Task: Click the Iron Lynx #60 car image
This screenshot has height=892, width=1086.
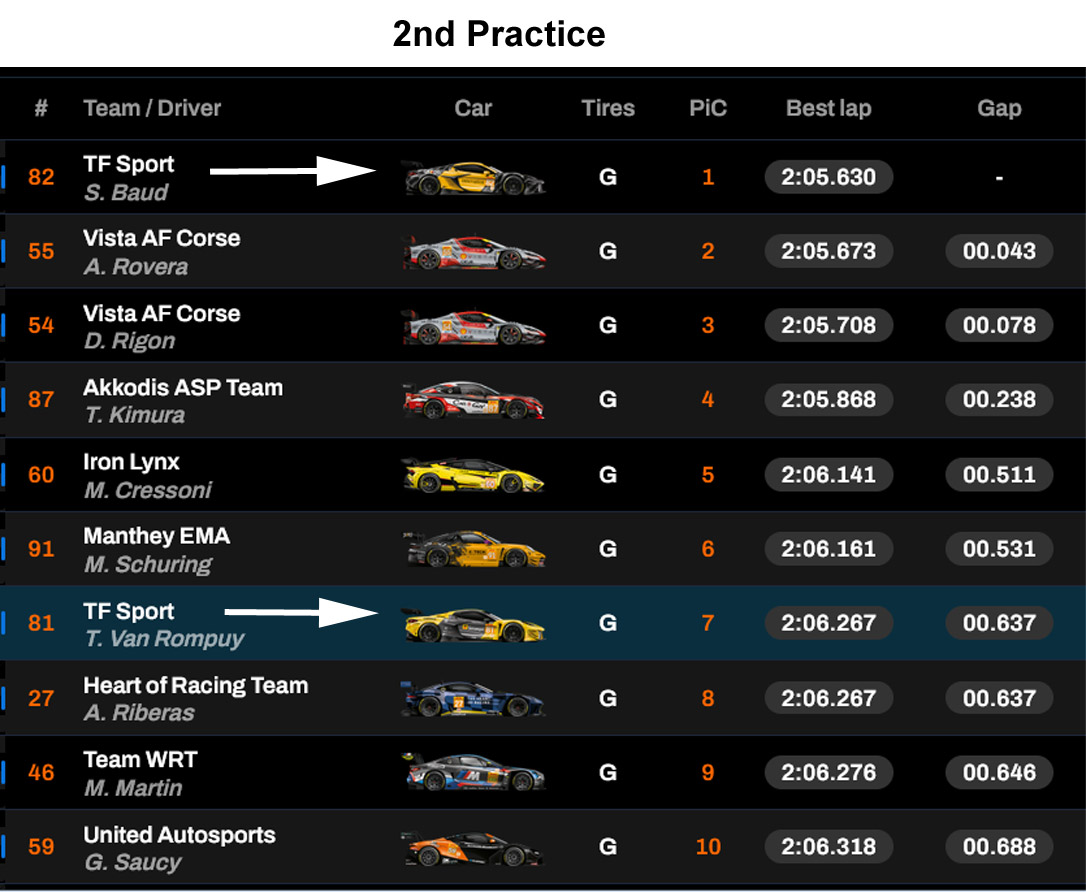Action: point(474,474)
